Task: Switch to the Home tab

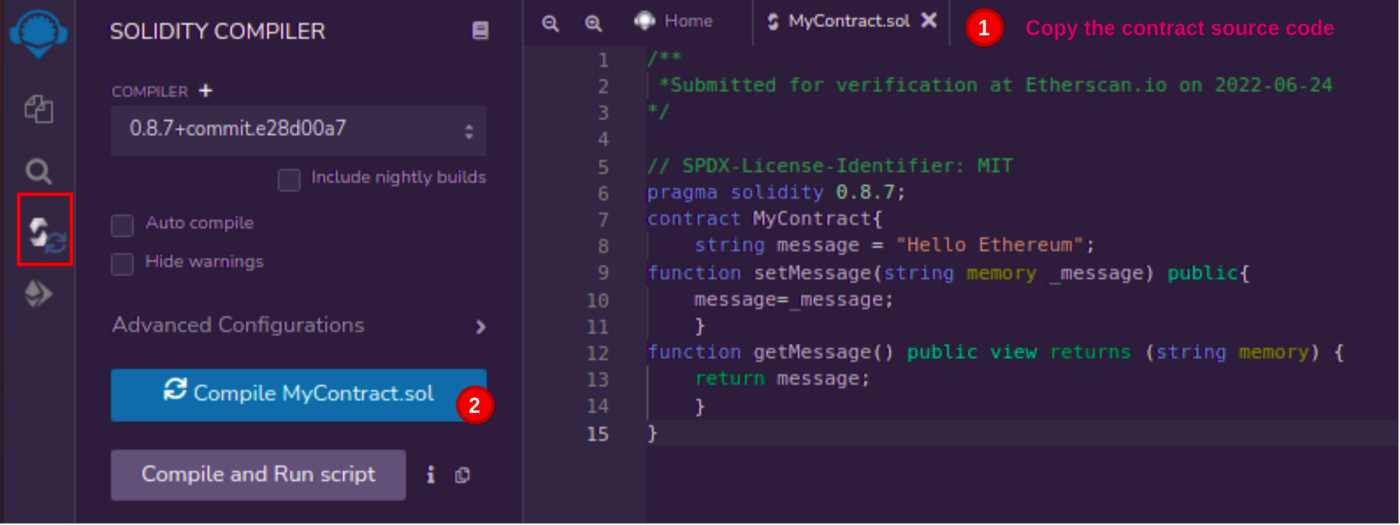Action: pos(675,21)
